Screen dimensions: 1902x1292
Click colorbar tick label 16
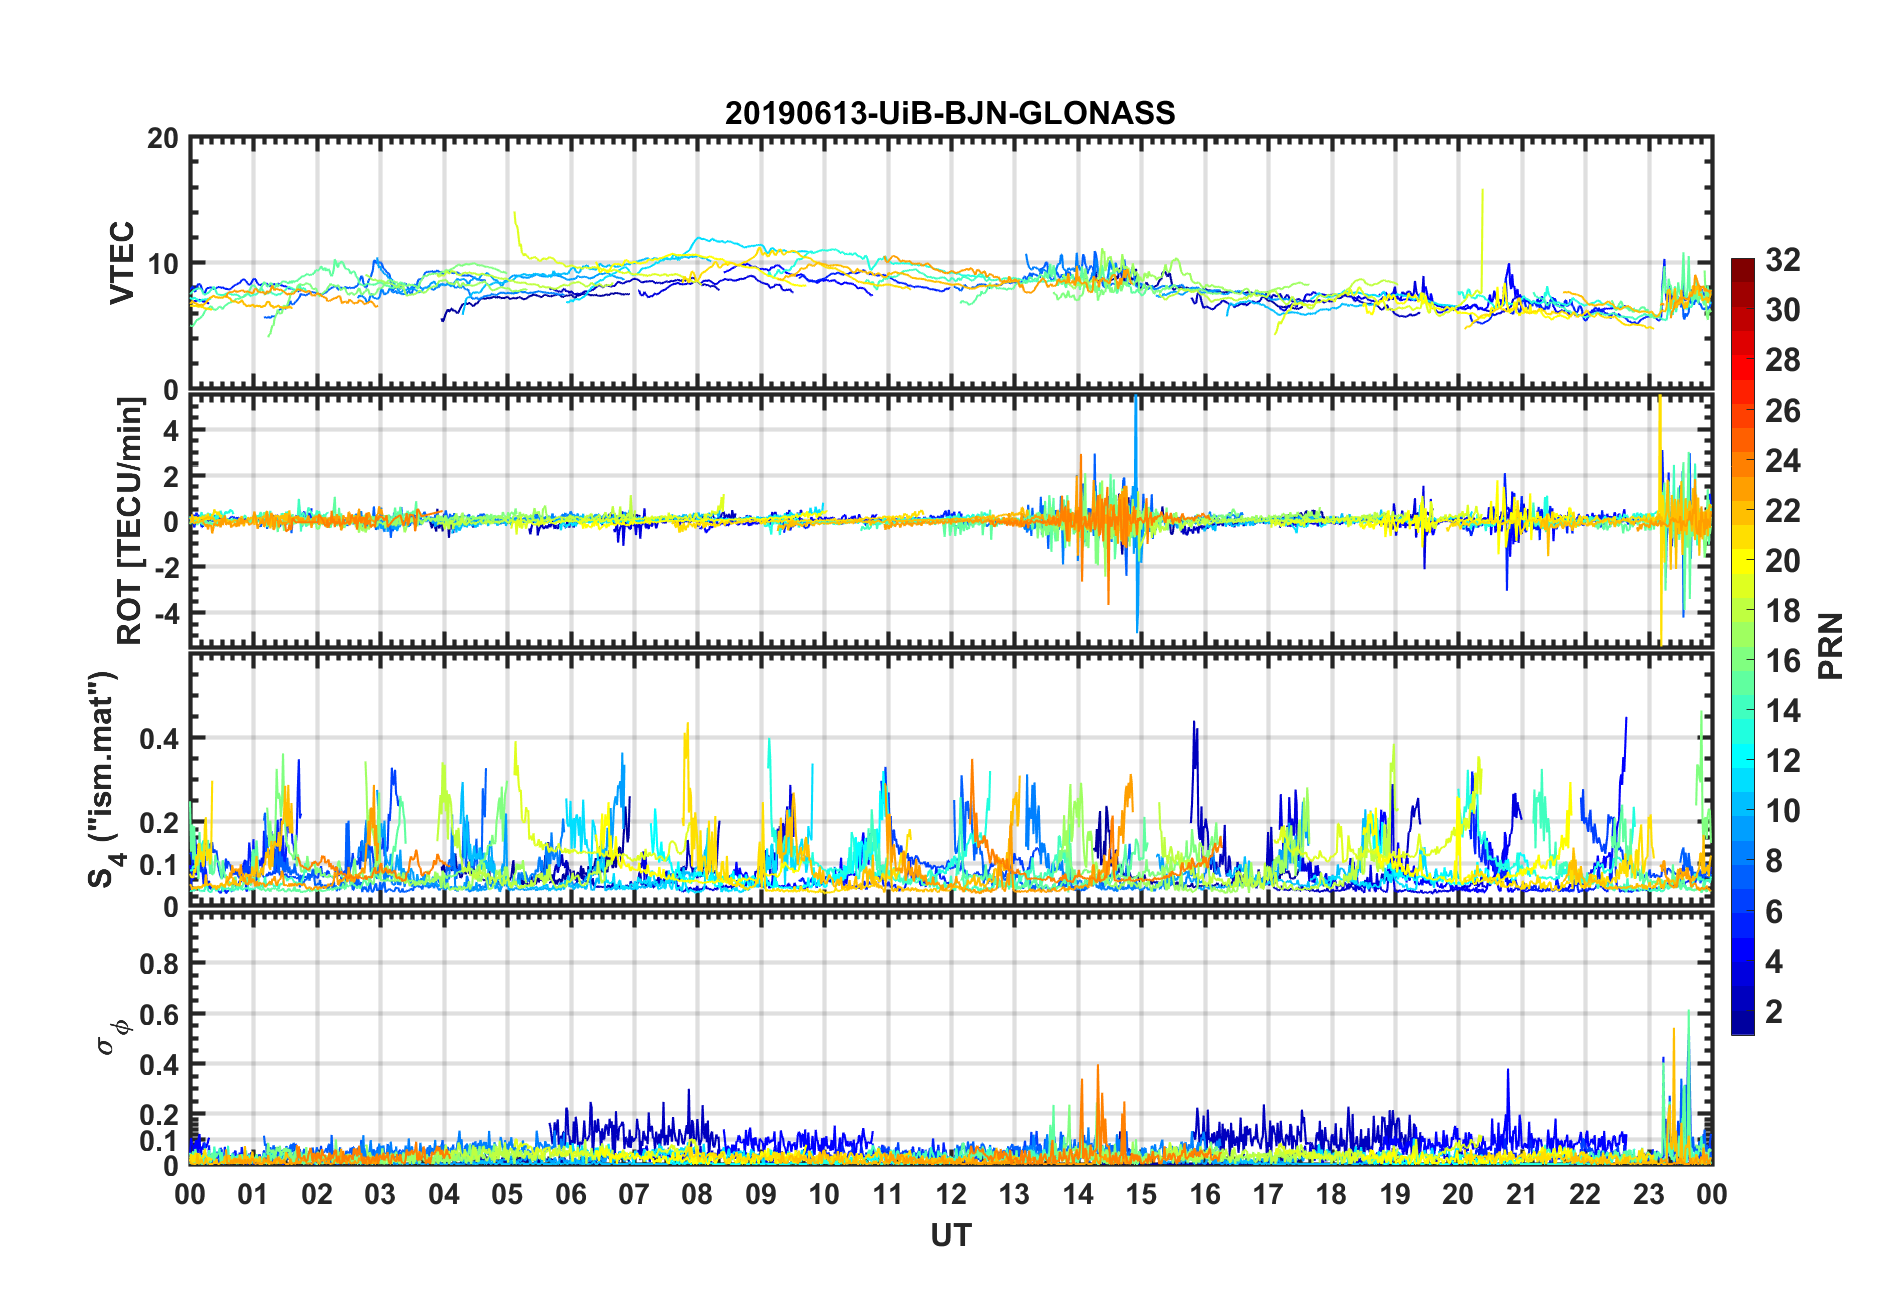tap(1783, 660)
